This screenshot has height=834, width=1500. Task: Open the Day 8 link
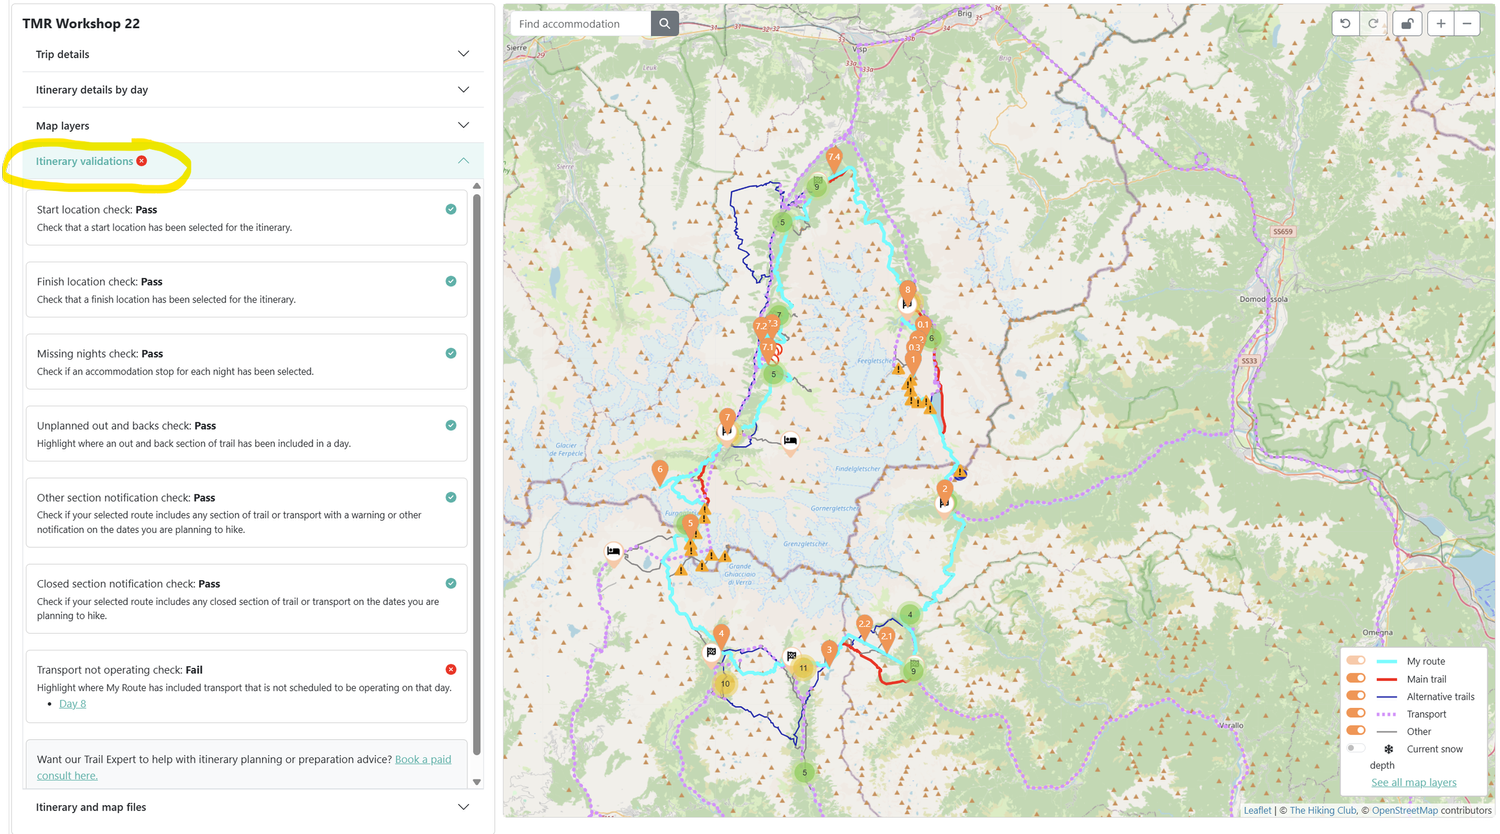click(72, 704)
